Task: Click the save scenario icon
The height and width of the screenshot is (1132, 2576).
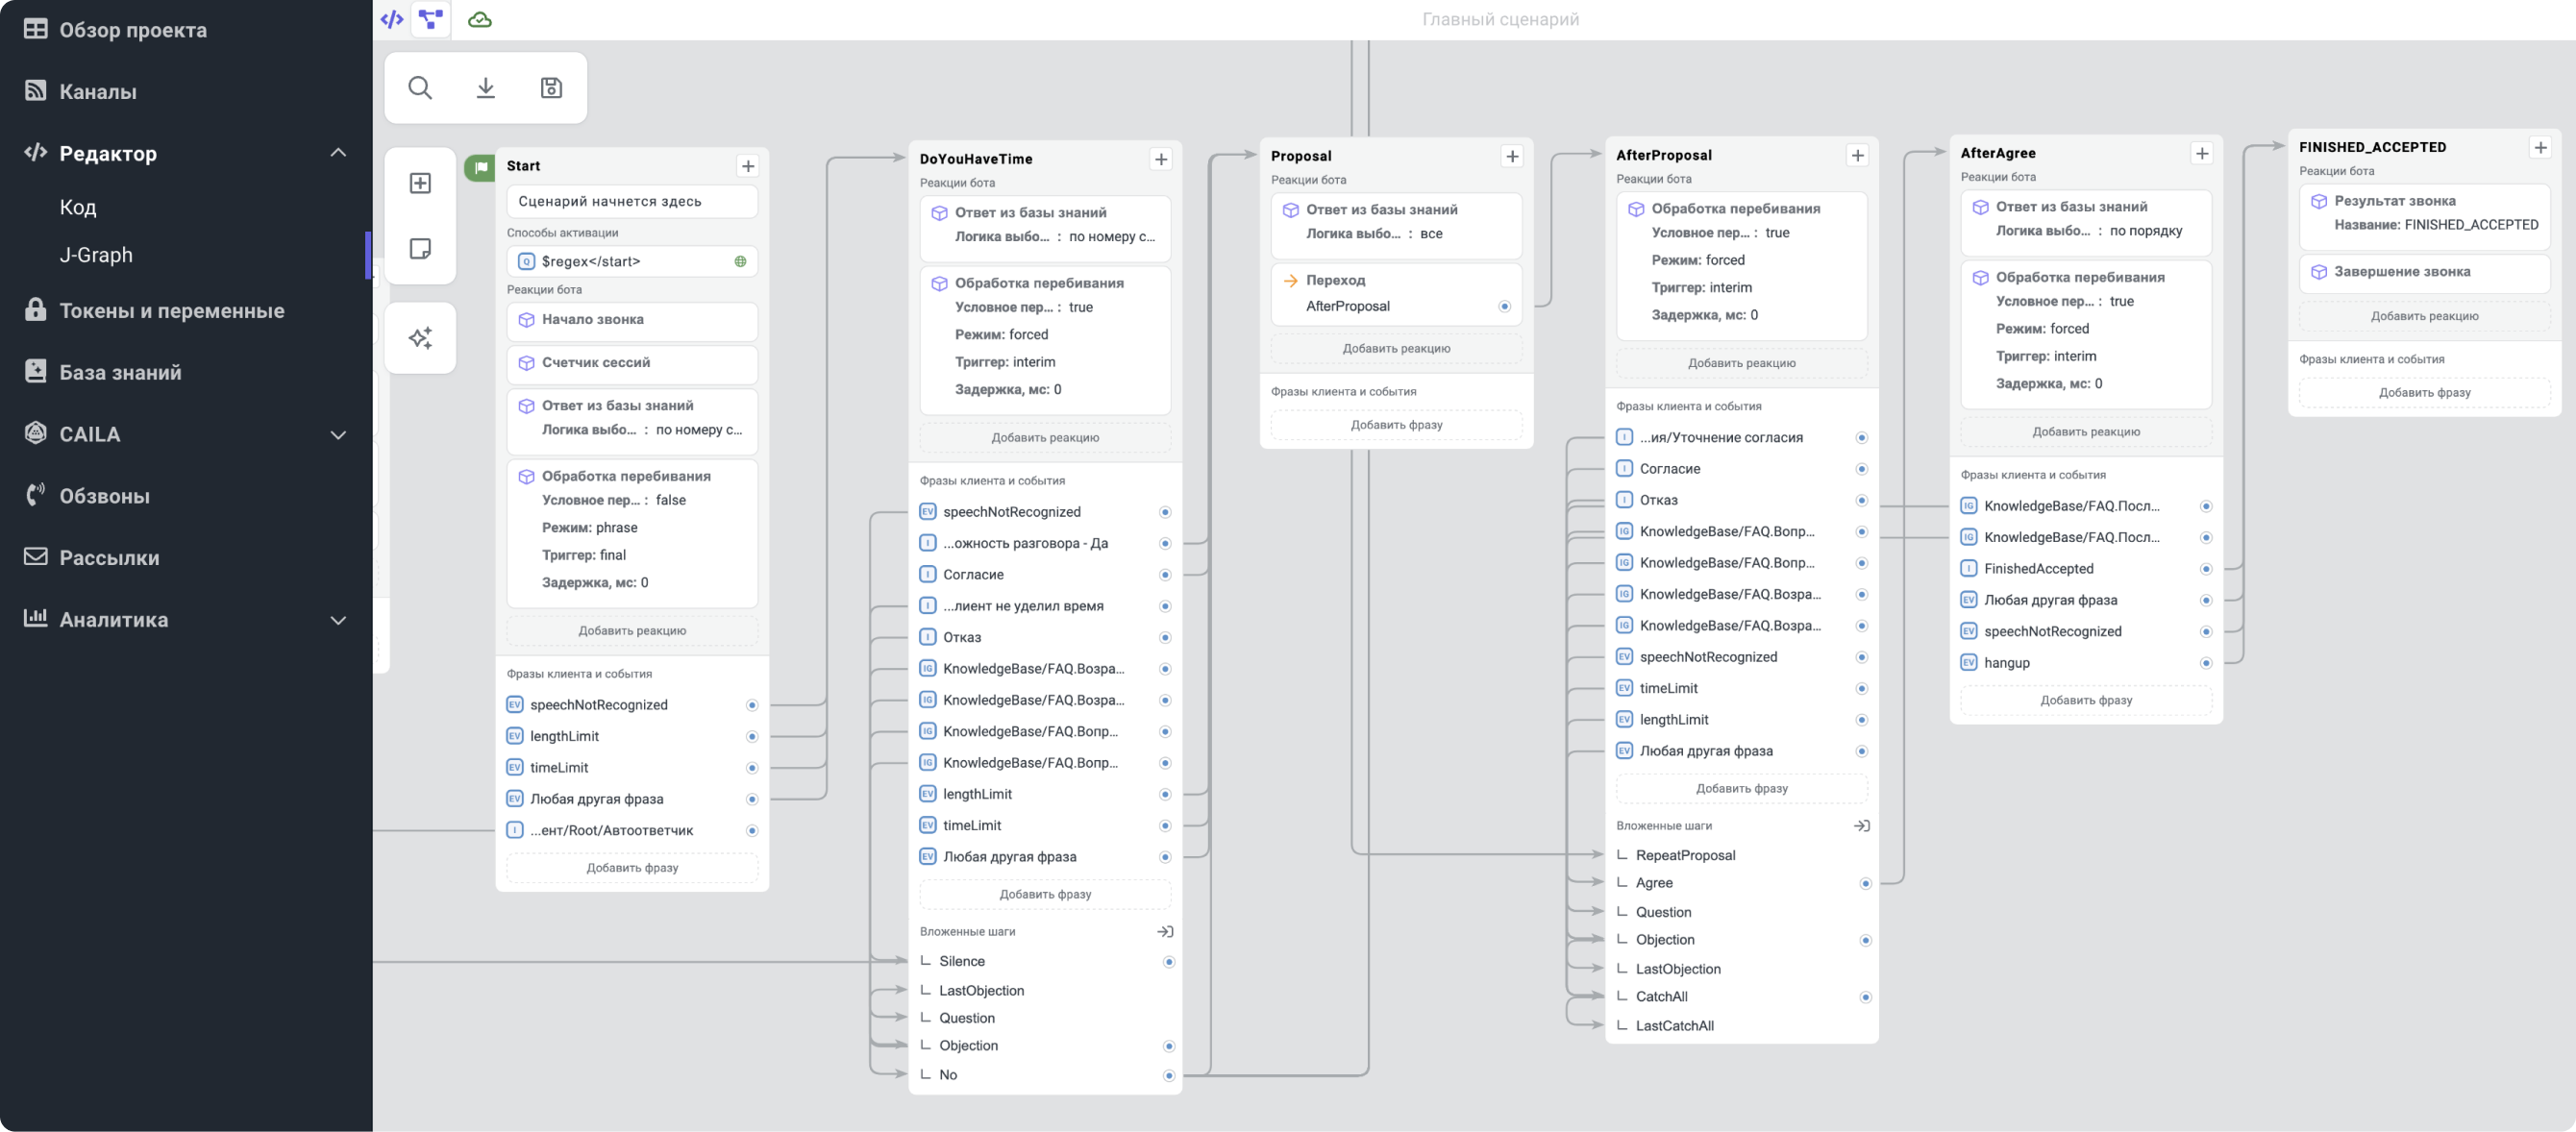Action: tap(551, 88)
